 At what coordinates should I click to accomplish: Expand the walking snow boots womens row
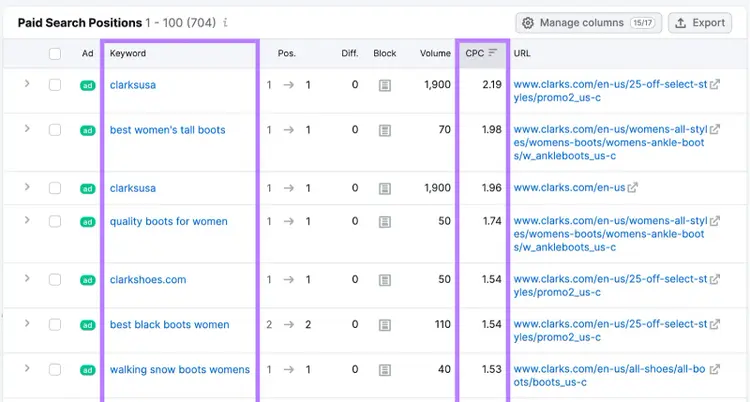[x=27, y=368]
